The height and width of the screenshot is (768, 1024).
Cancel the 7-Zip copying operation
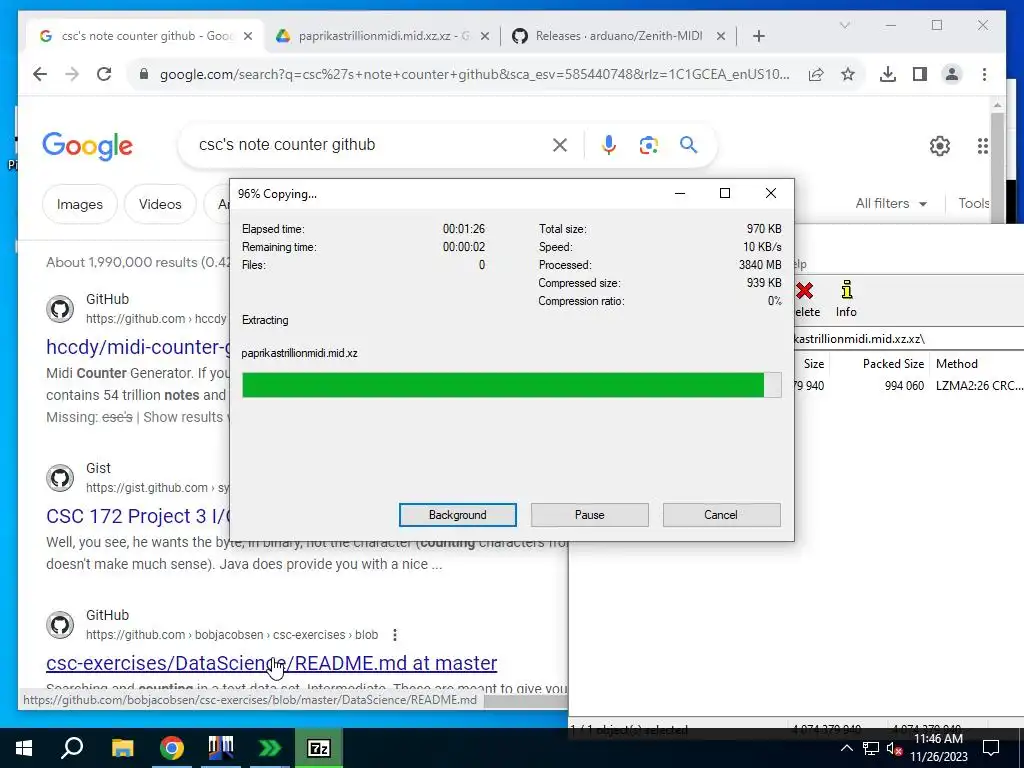click(721, 515)
